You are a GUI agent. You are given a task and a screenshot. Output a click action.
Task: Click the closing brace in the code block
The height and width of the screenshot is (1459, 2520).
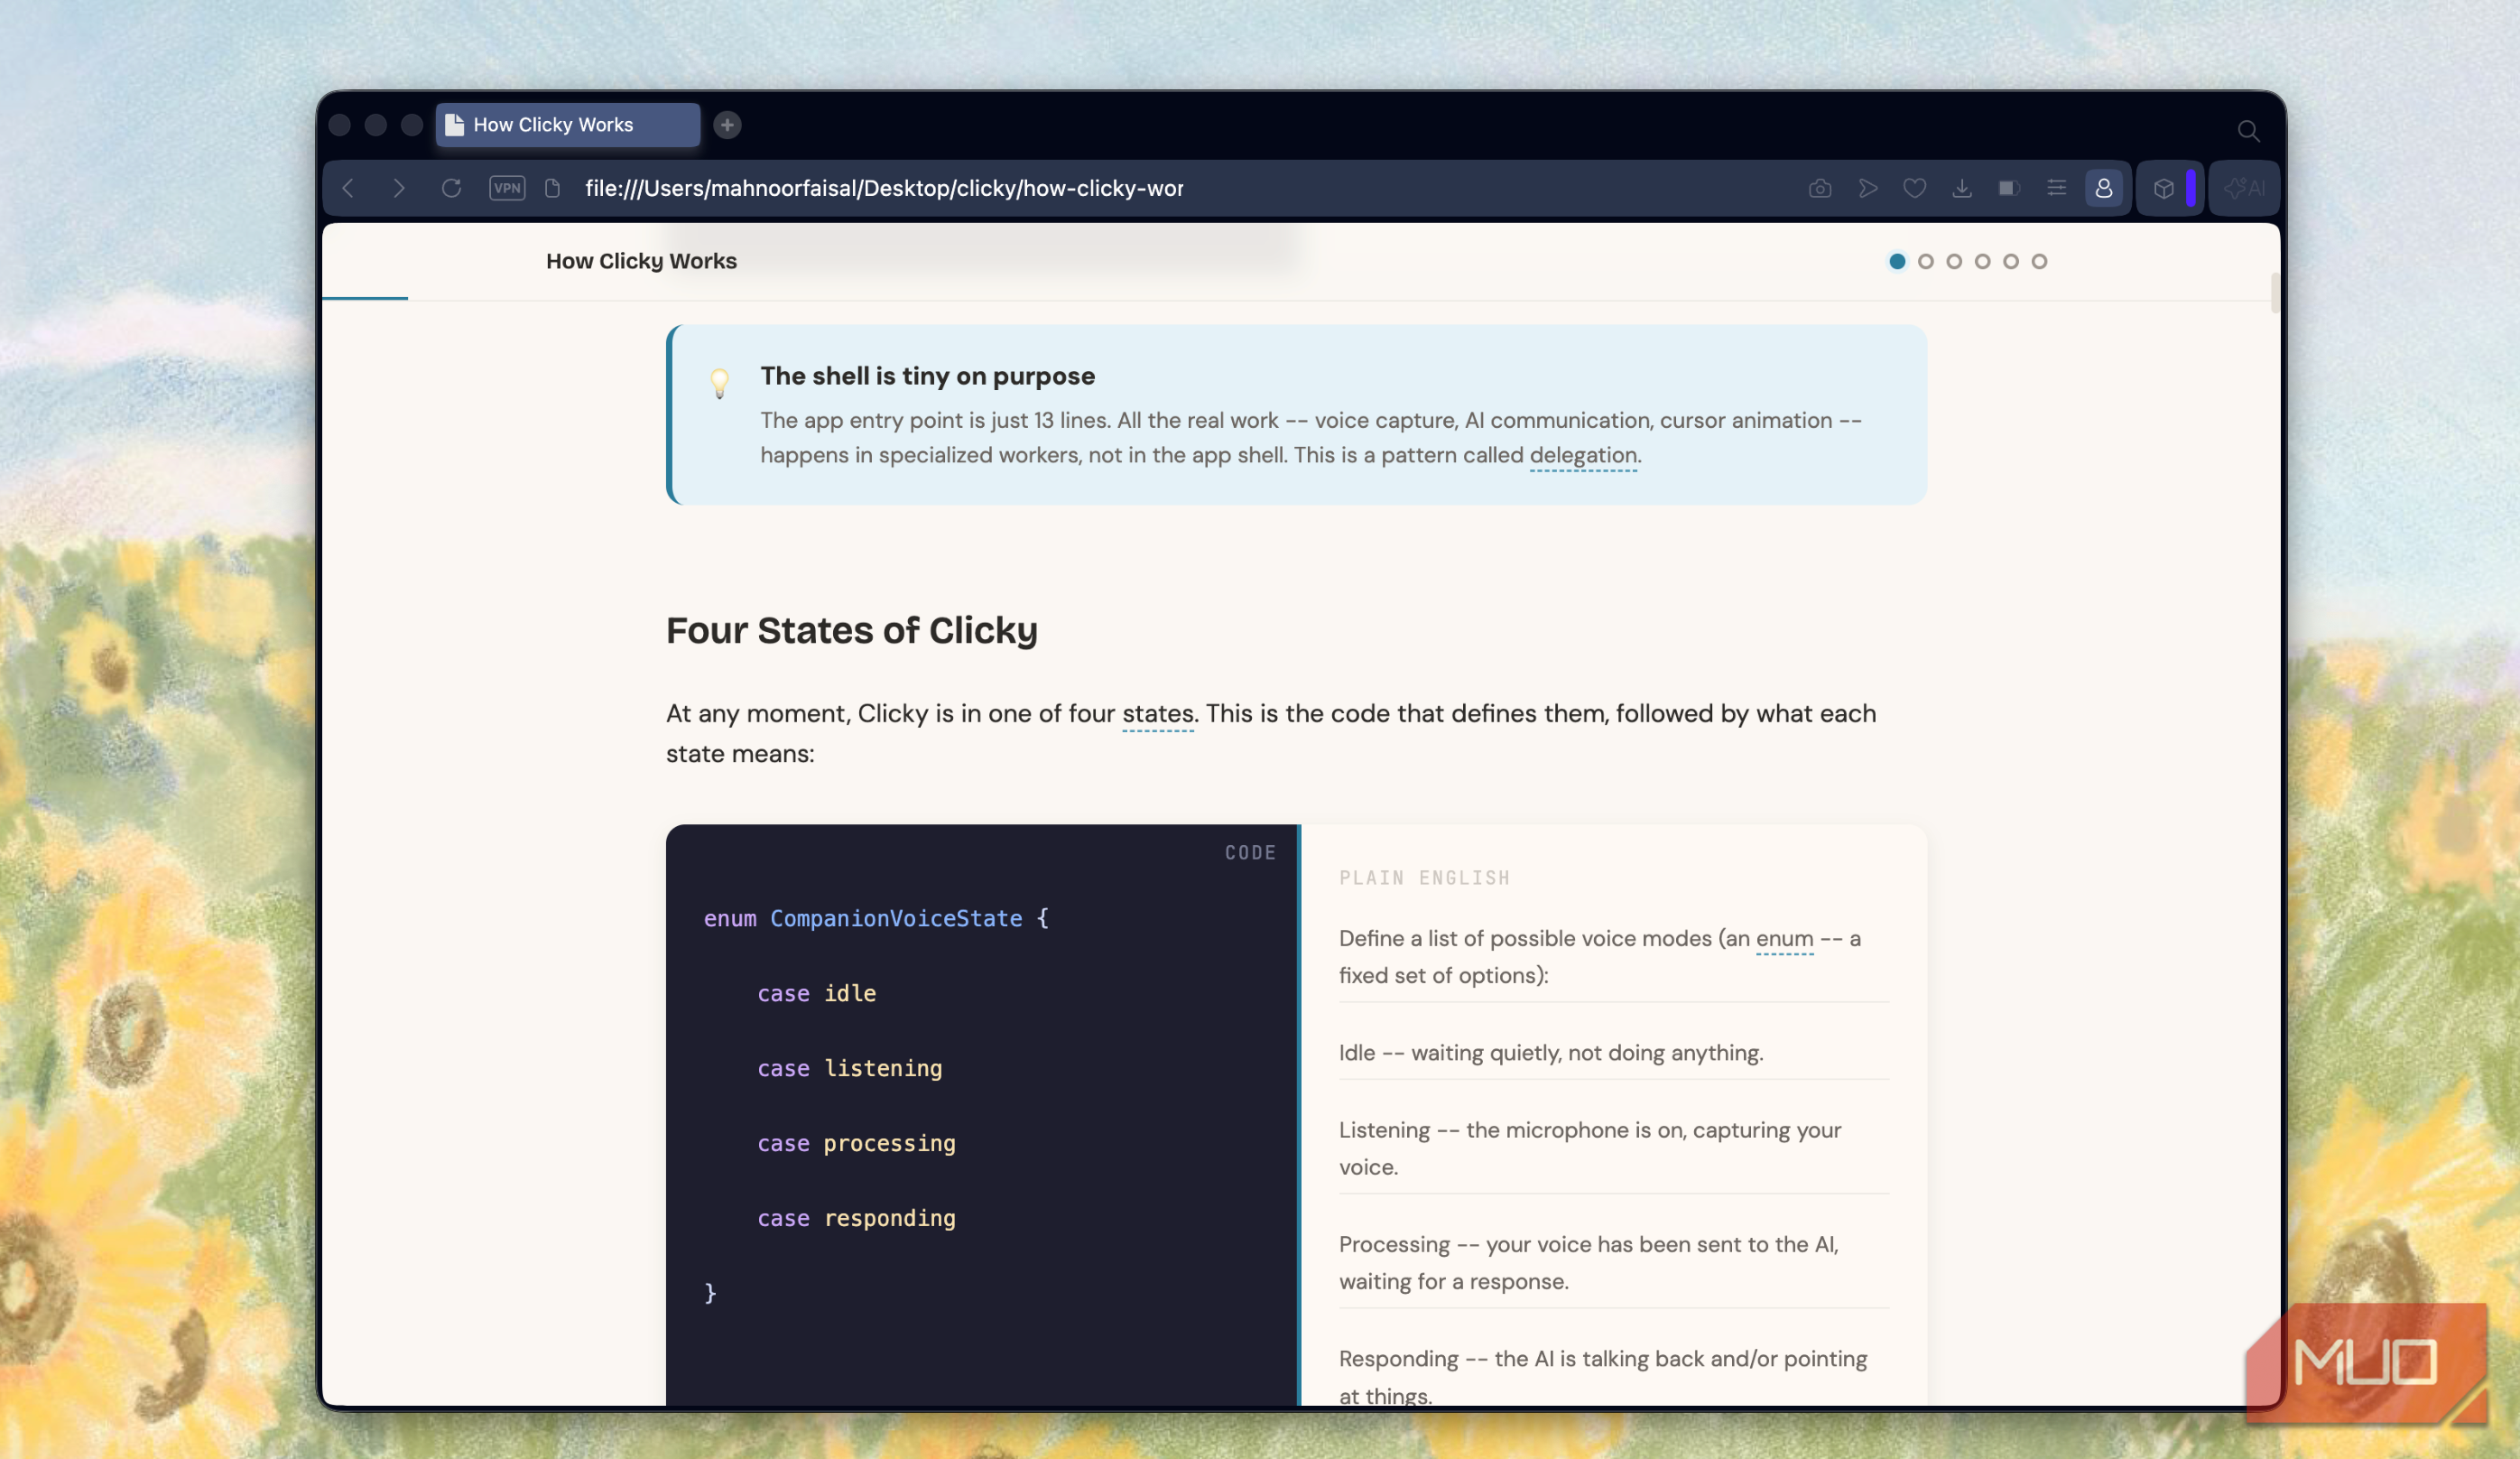coord(710,1293)
